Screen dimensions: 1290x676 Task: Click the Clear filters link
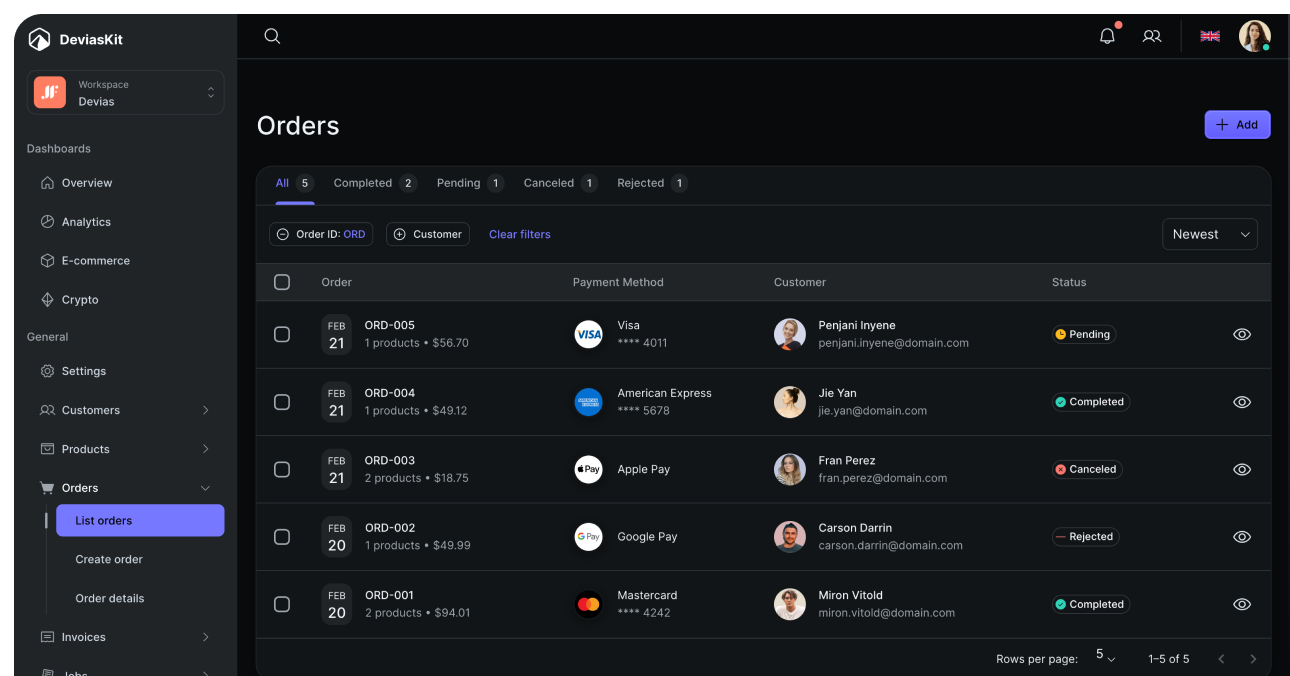click(519, 234)
